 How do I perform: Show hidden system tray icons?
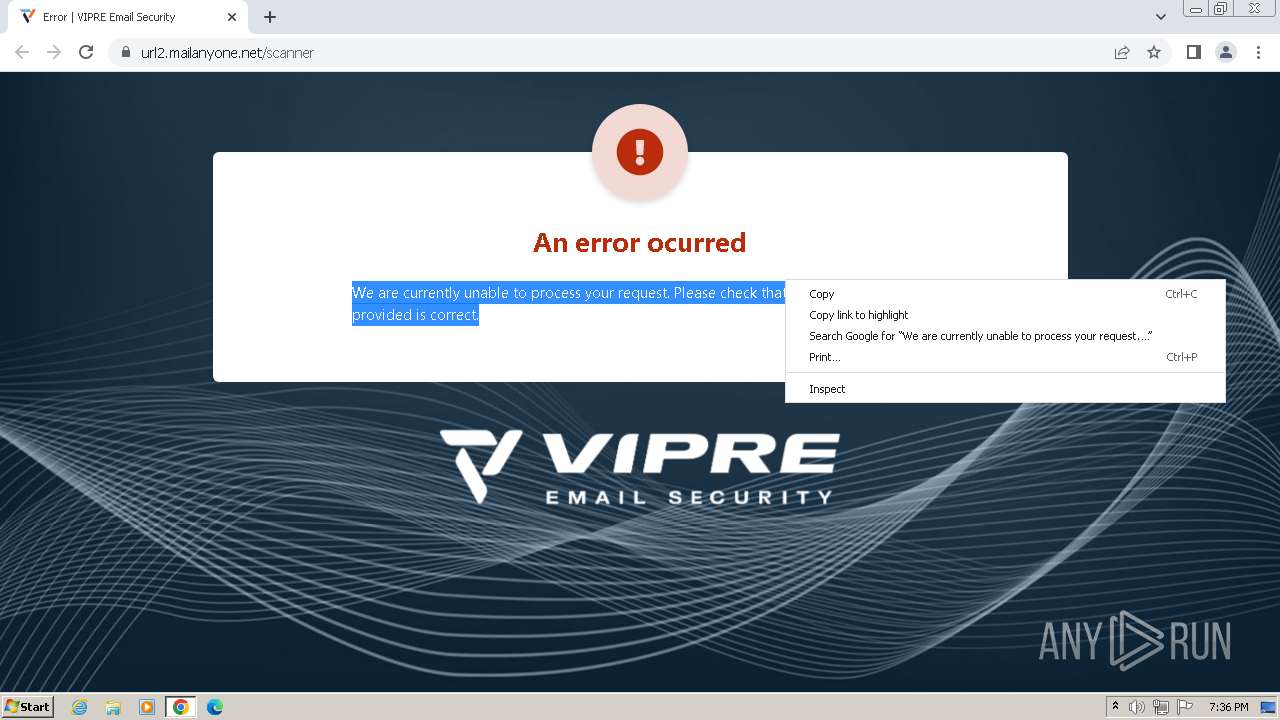pos(1115,707)
